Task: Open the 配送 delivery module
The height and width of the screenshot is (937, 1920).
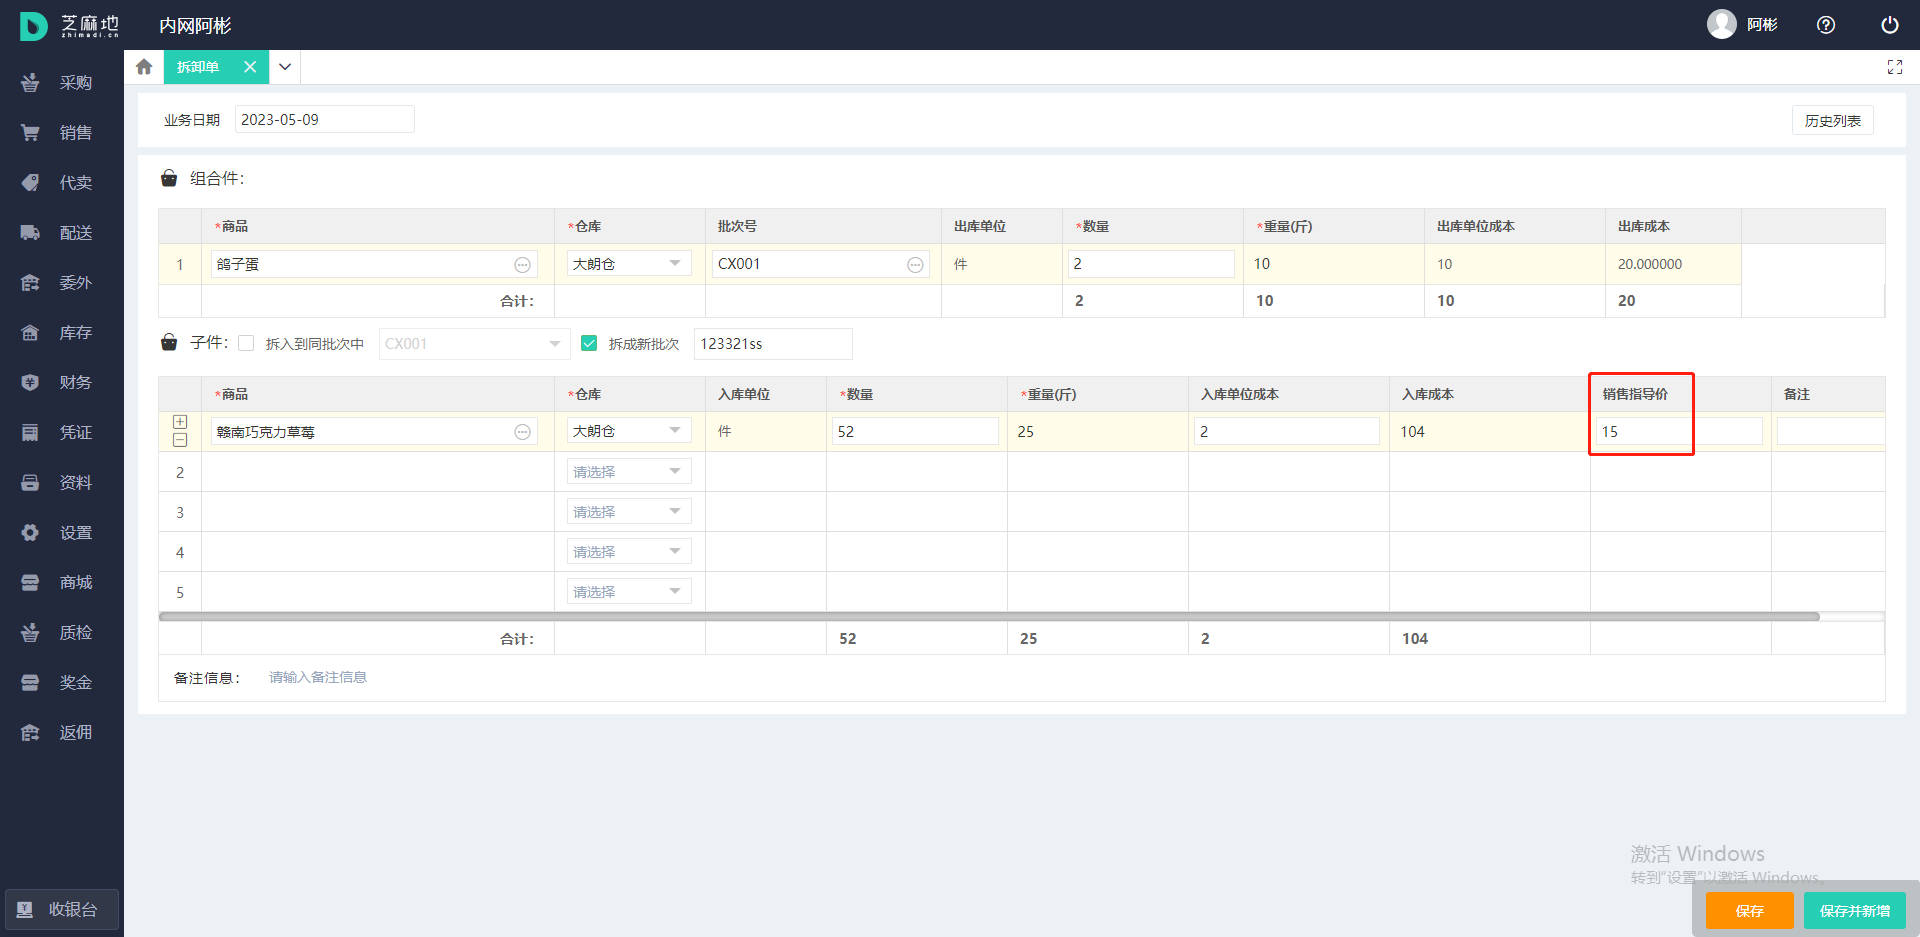Action: point(60,233)
